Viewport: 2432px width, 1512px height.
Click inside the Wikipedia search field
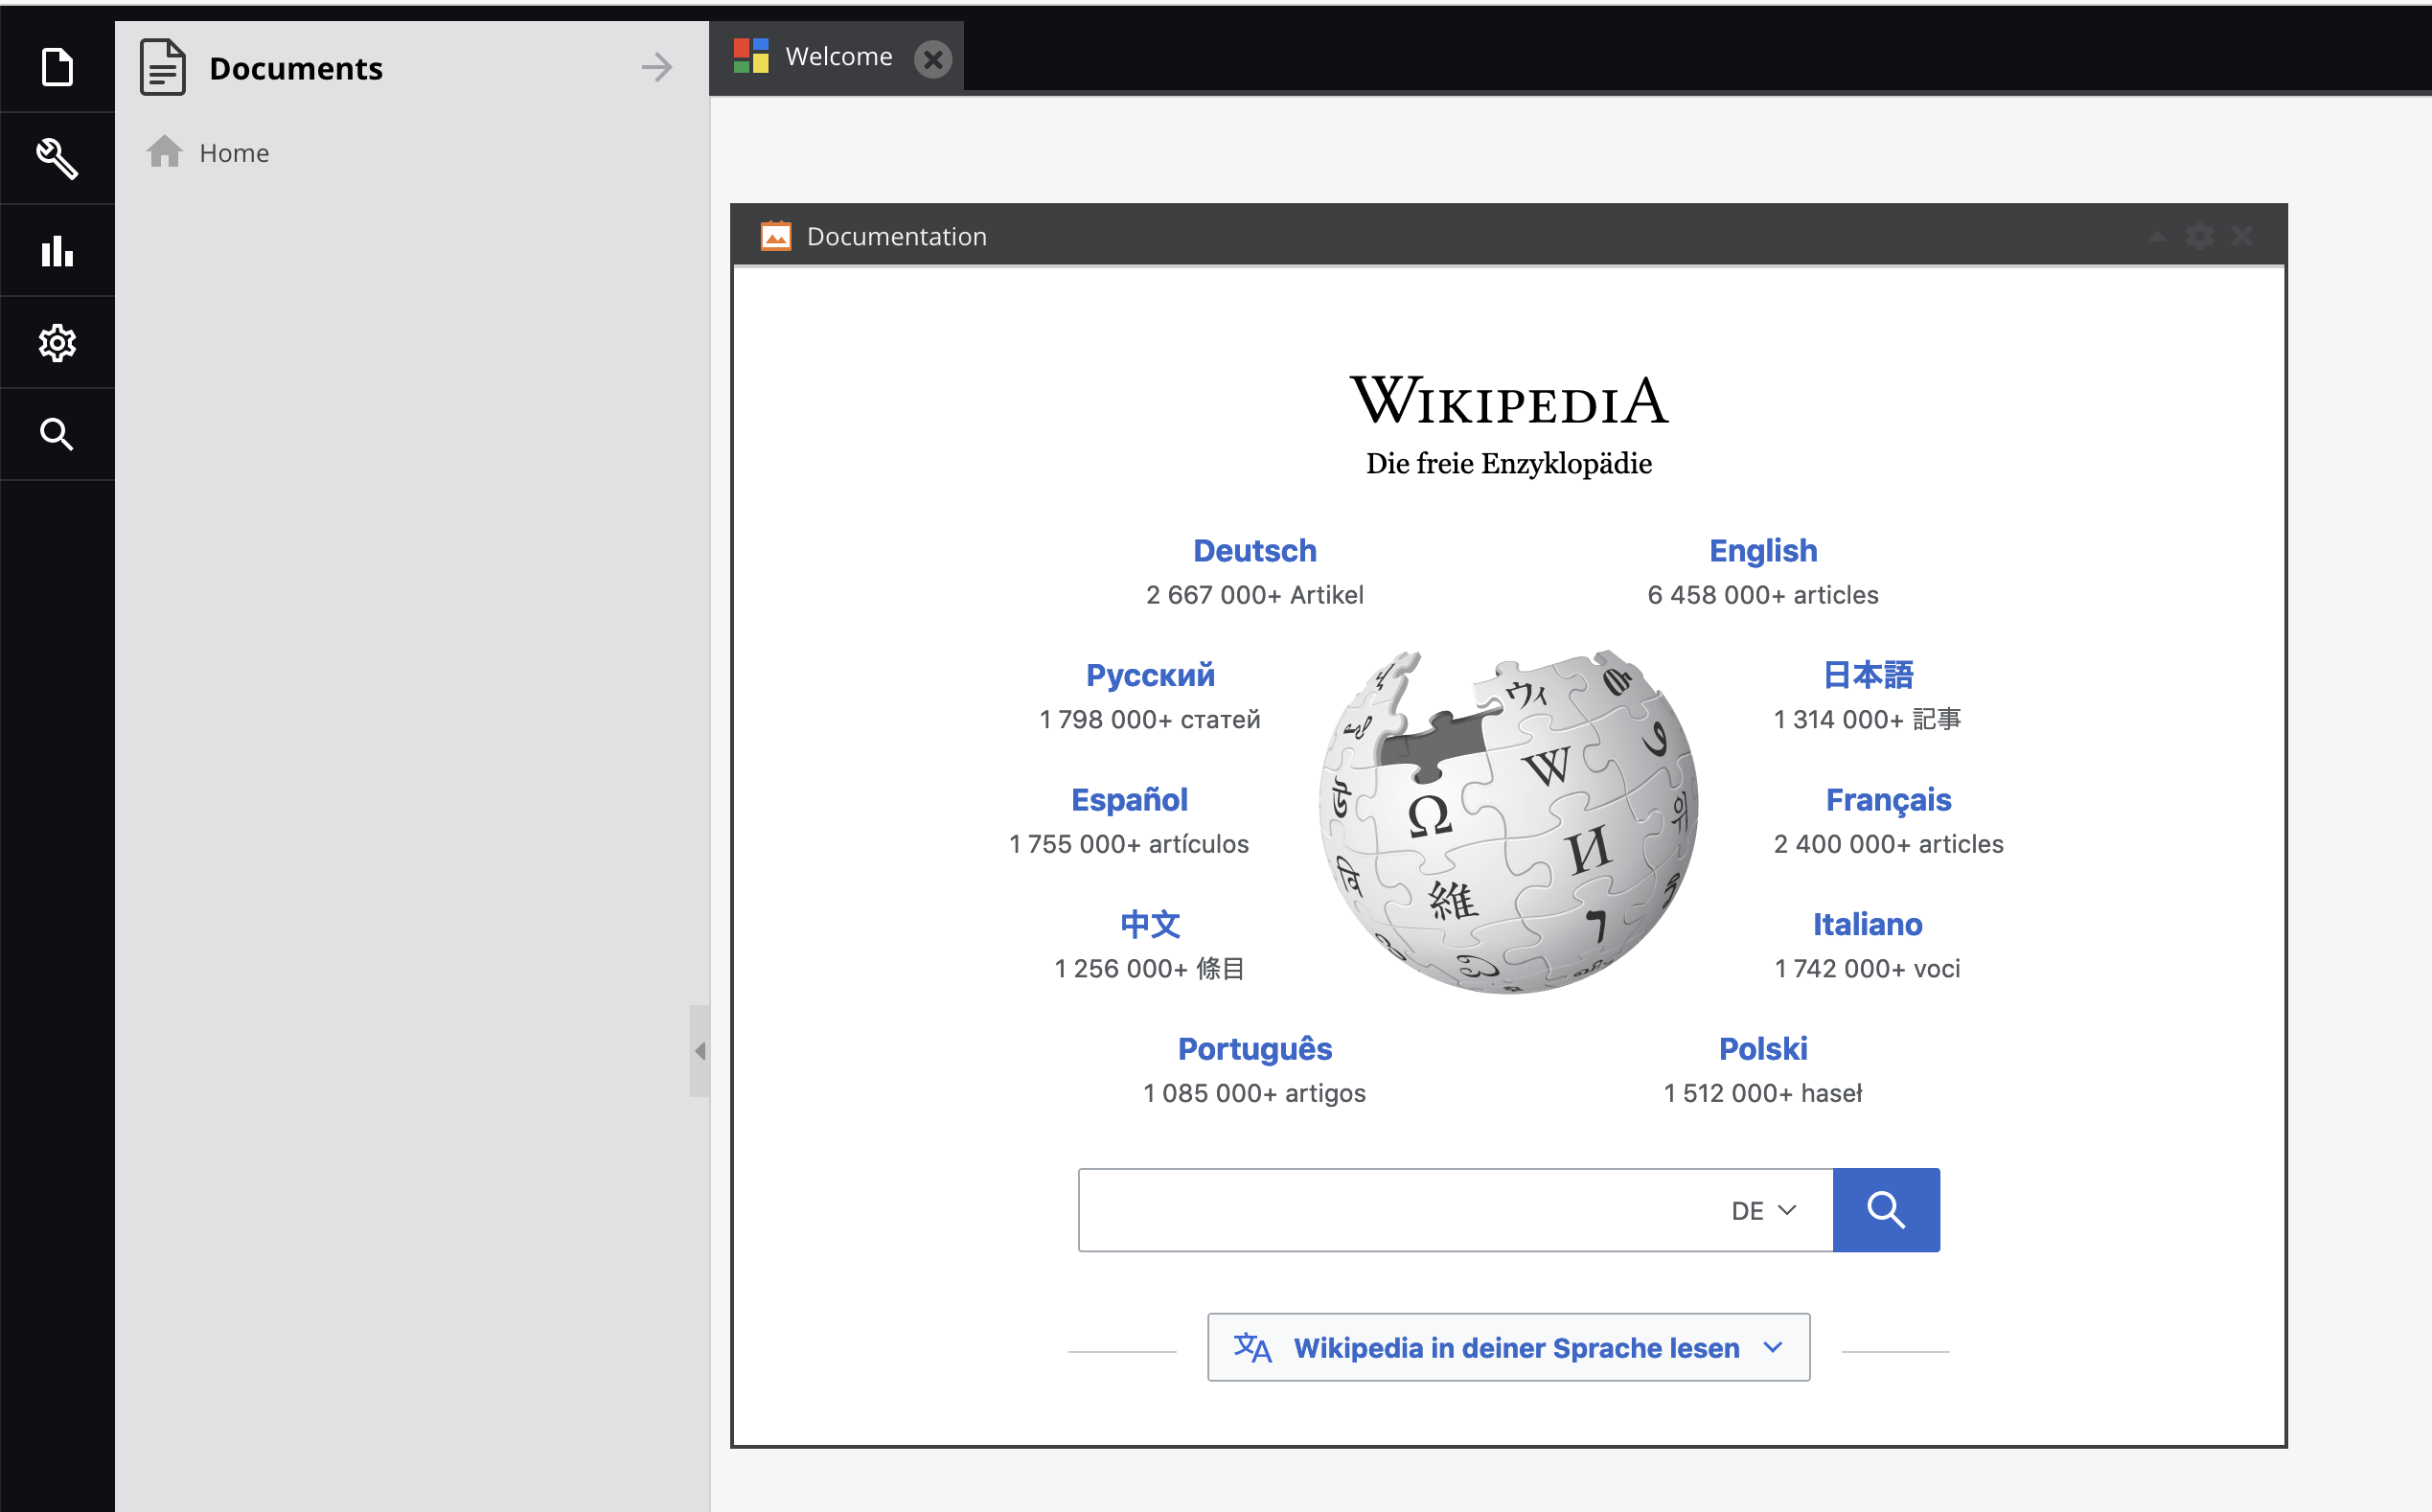click(1400, 1210)
